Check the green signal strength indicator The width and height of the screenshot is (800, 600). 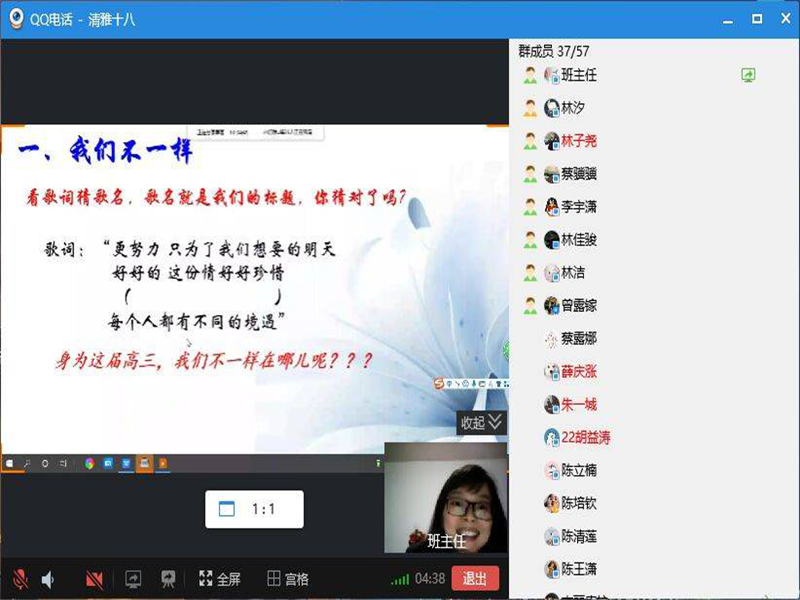click(400, 579)
